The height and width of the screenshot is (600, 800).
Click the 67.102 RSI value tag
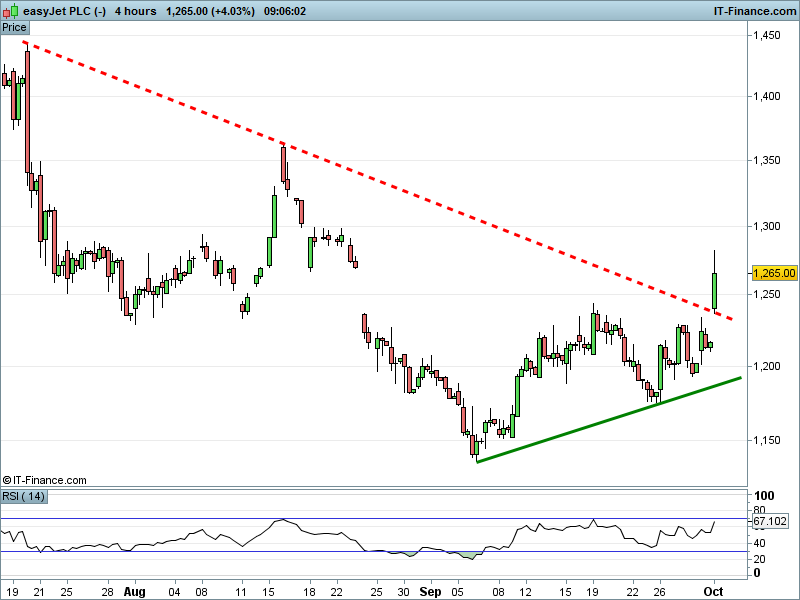(769, 521)
